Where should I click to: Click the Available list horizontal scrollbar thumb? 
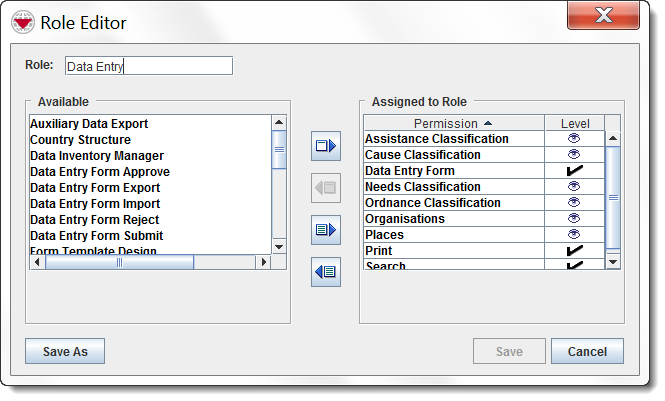[x=118, y=262]
